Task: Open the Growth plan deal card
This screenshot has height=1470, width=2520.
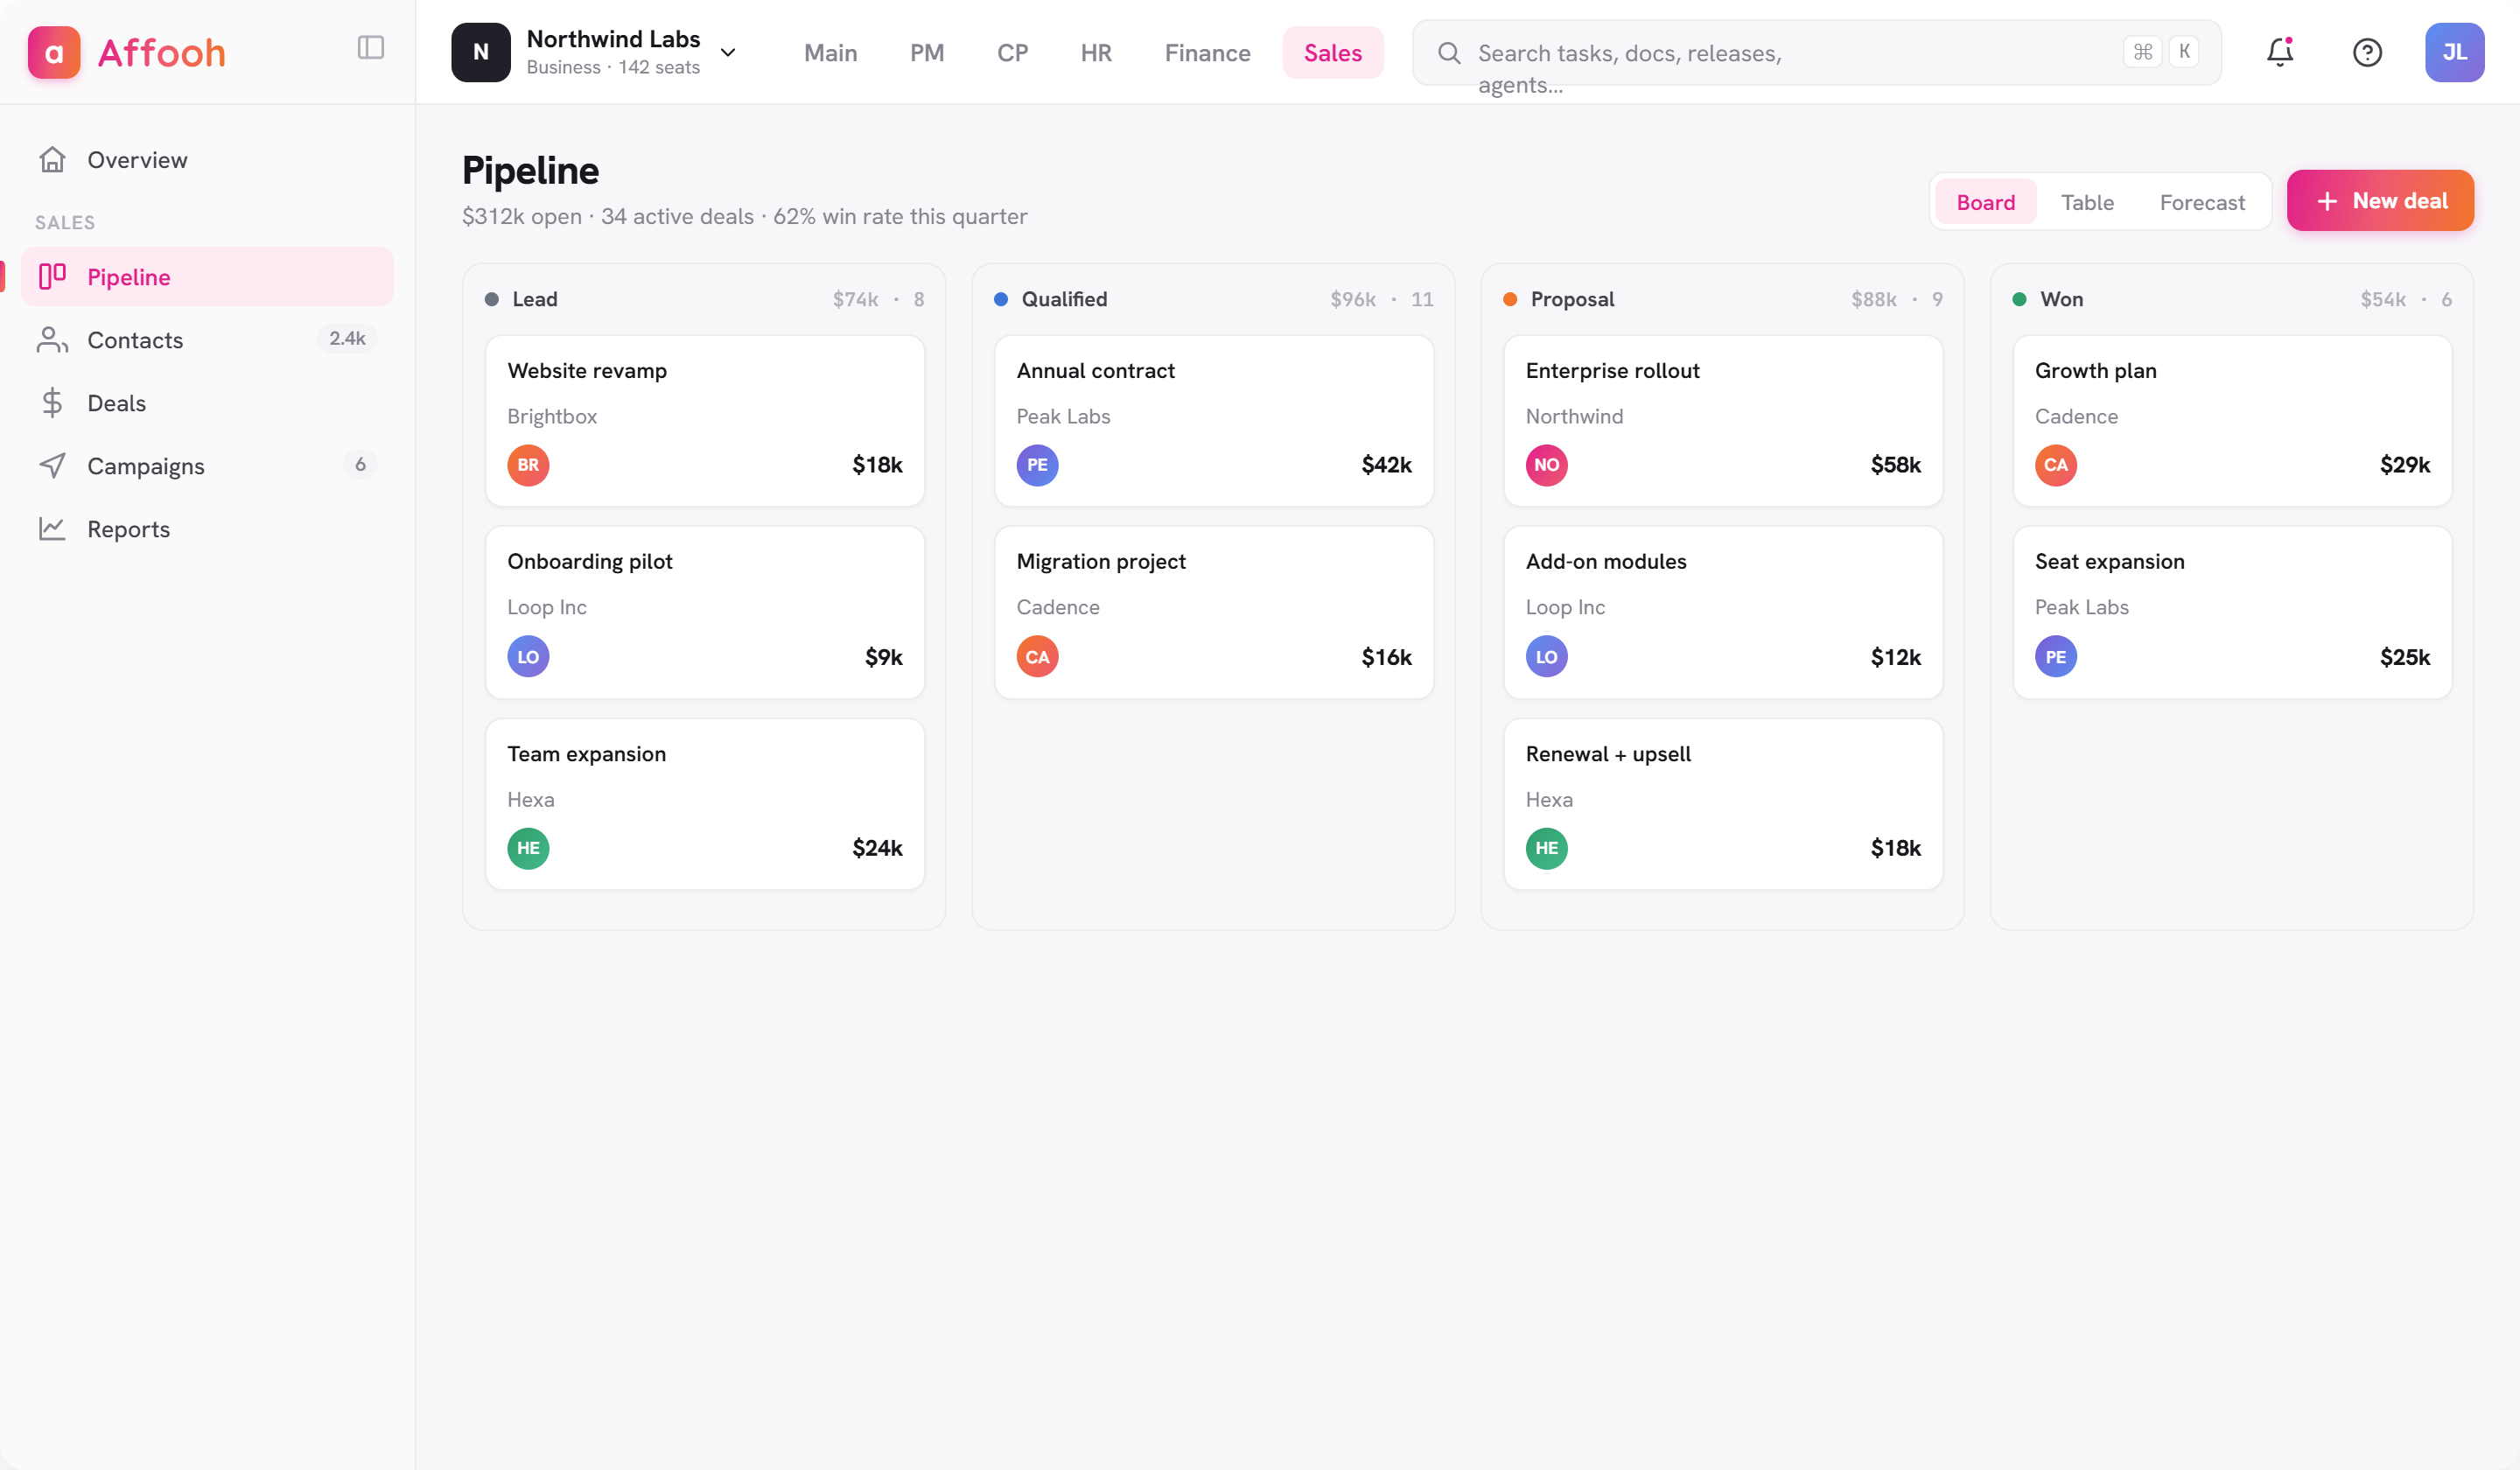Action: coord(2231,421)
